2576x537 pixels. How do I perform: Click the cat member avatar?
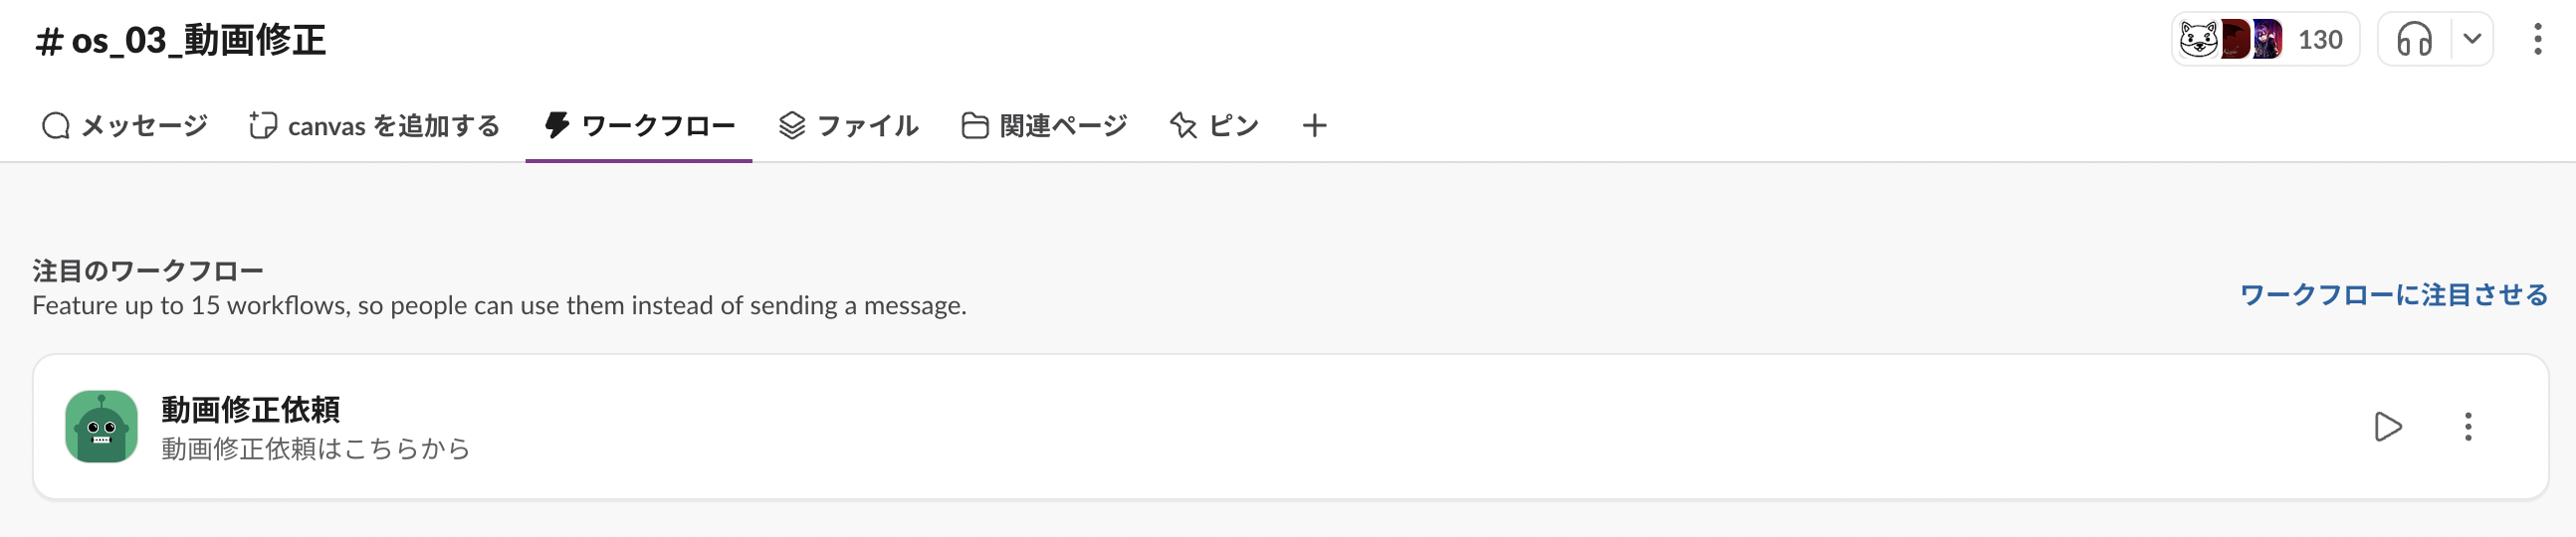(2198, 40)
